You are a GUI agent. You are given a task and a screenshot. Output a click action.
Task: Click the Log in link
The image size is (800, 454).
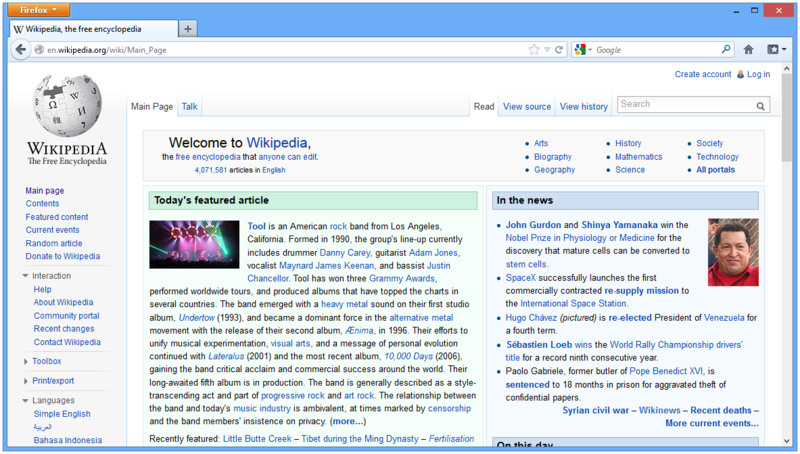(x=758, y=74)
